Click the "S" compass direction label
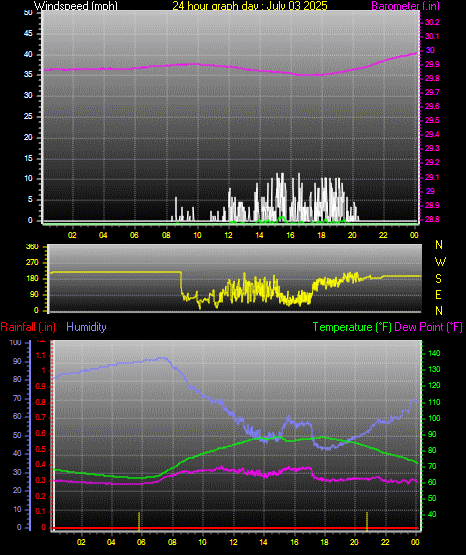Image resolution: width=466 pixels, height=555 pixels. tap(438, 279)
